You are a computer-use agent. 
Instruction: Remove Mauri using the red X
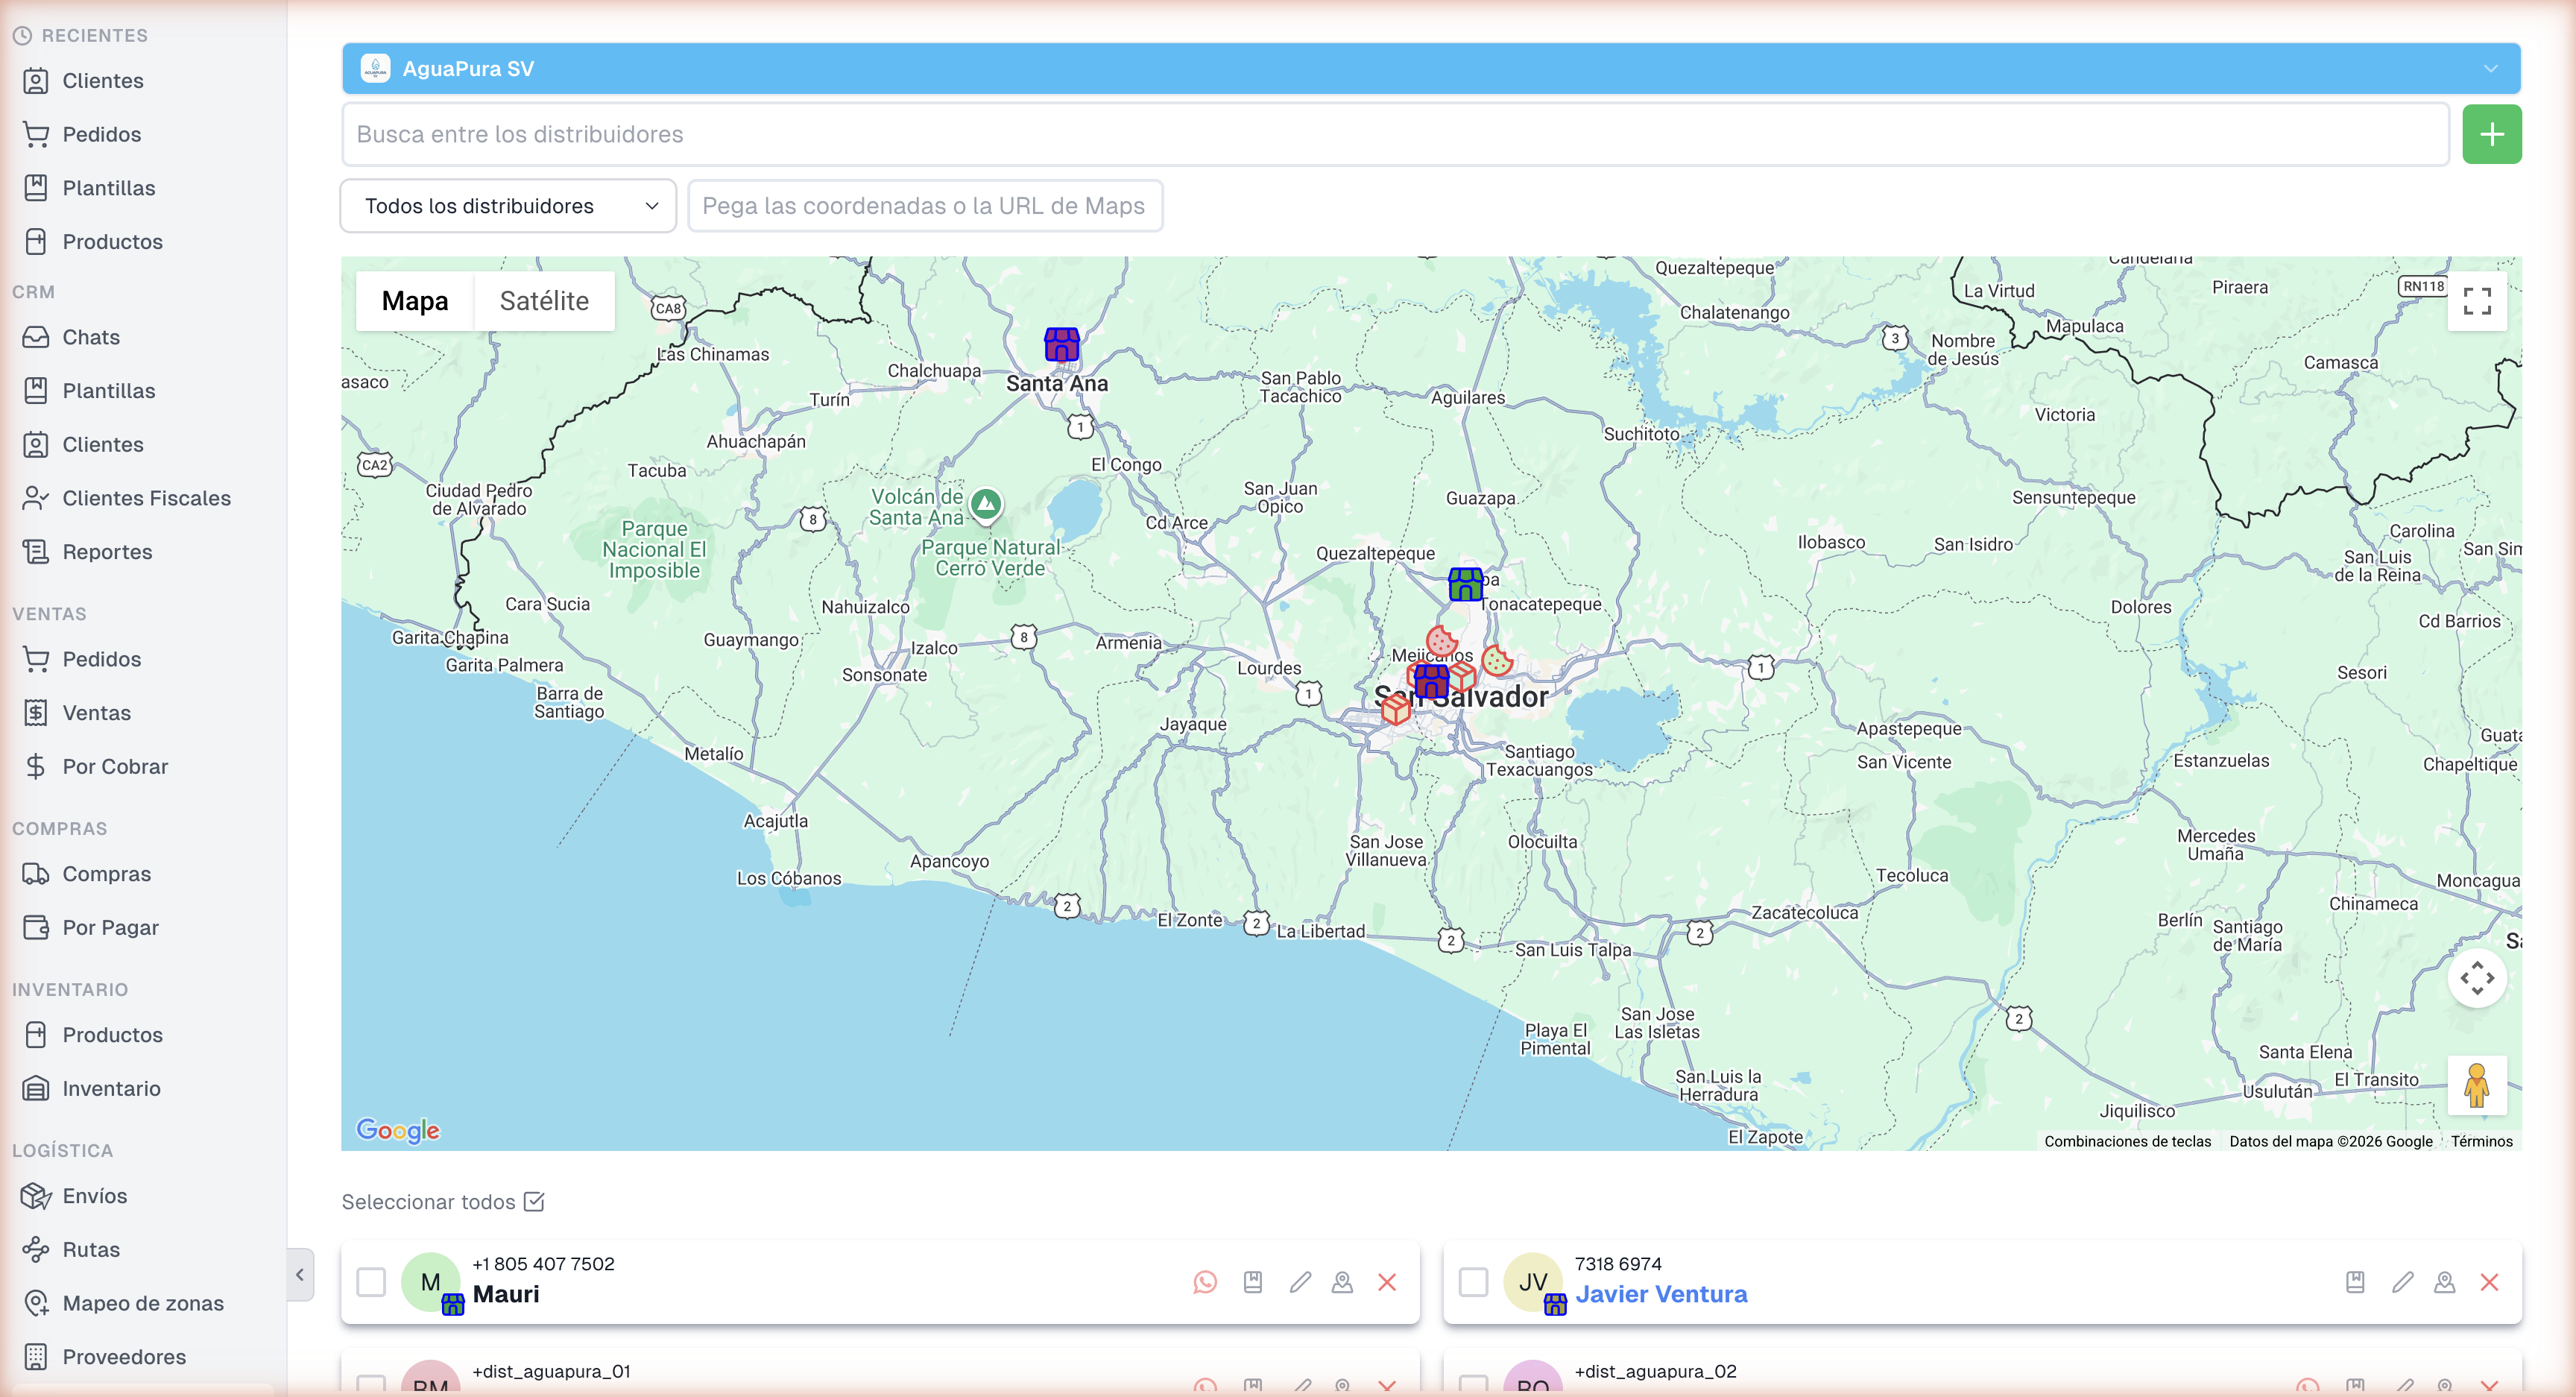(1388, 1282)
